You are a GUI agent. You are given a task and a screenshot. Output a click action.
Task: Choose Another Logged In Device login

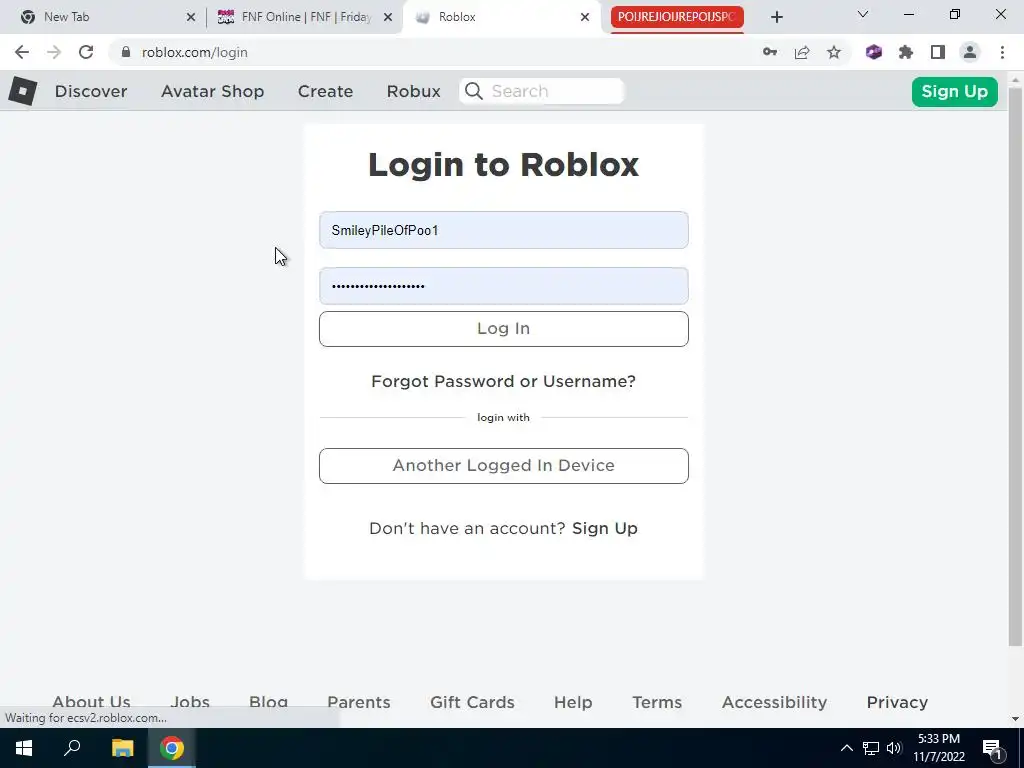click(x=504, y=466)
